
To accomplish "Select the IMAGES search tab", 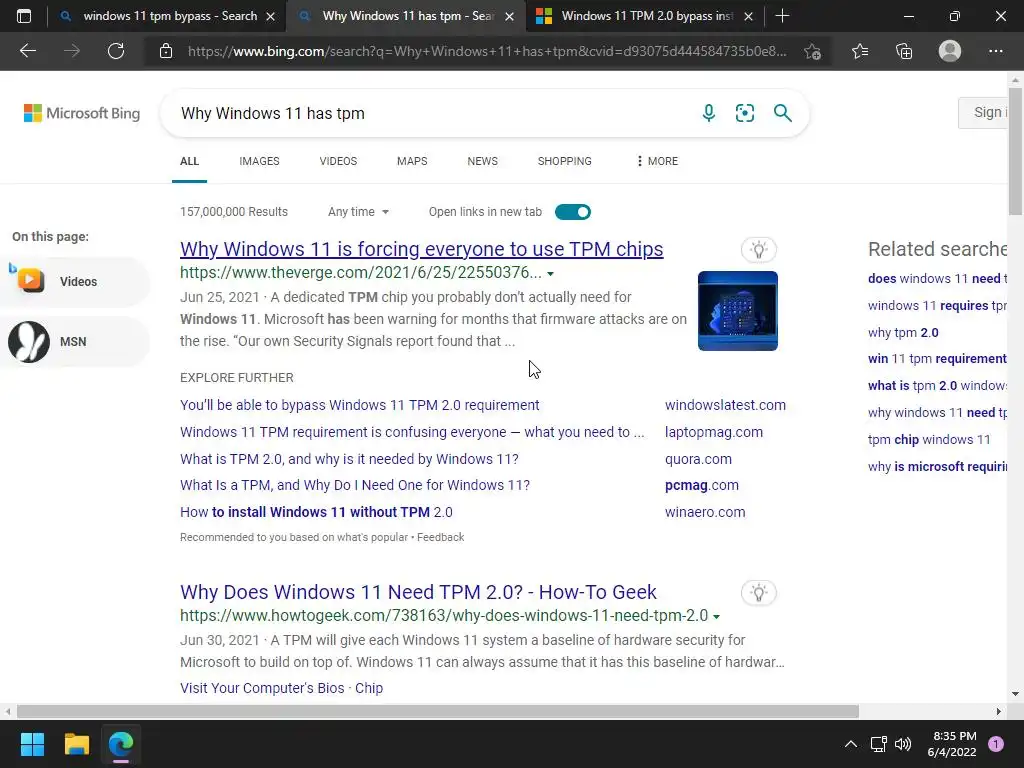I will [259, 161].
